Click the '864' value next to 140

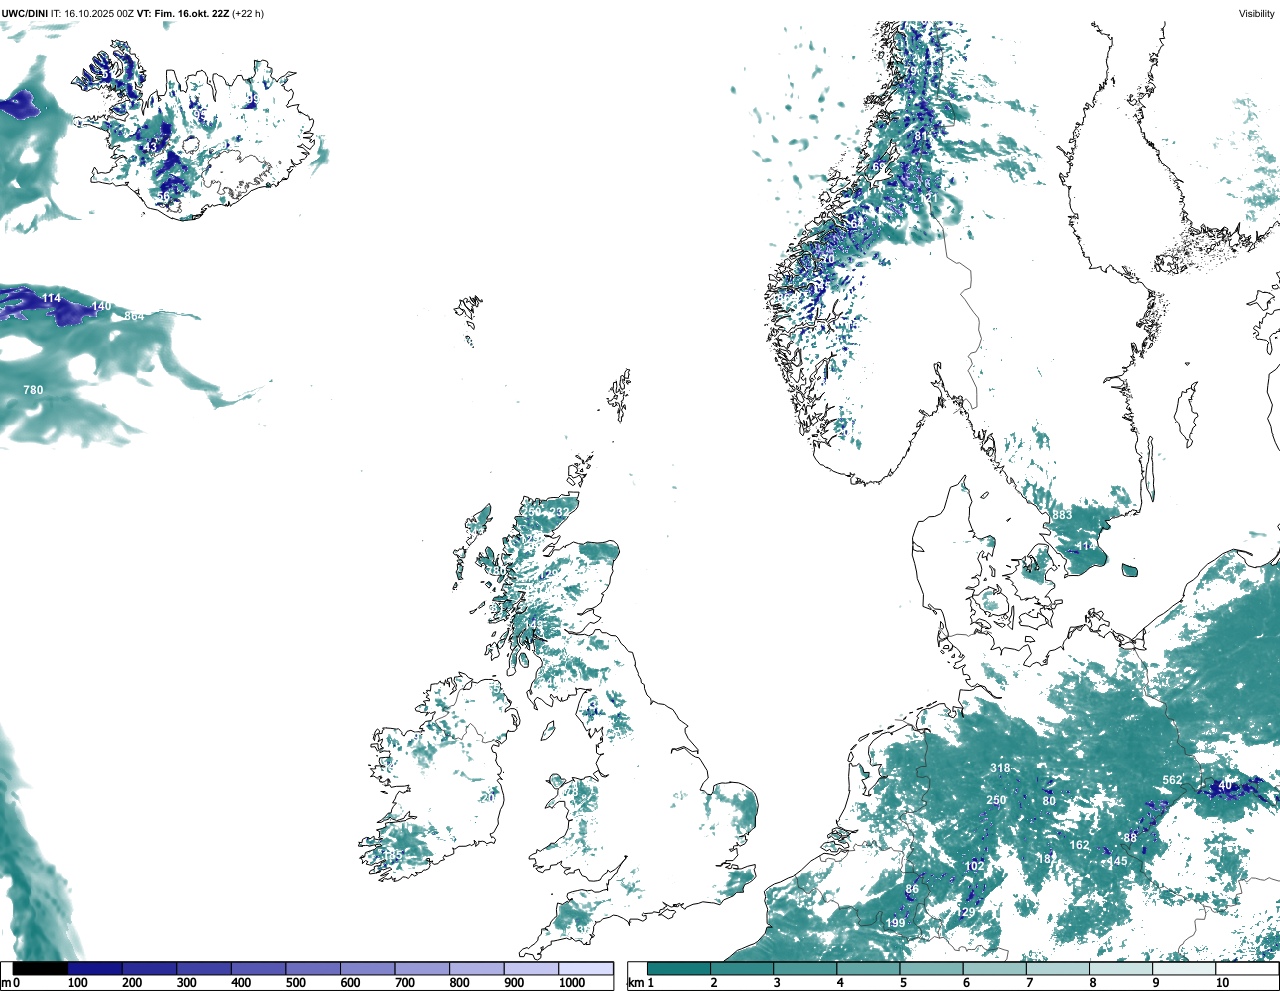[x=134, y=316]
